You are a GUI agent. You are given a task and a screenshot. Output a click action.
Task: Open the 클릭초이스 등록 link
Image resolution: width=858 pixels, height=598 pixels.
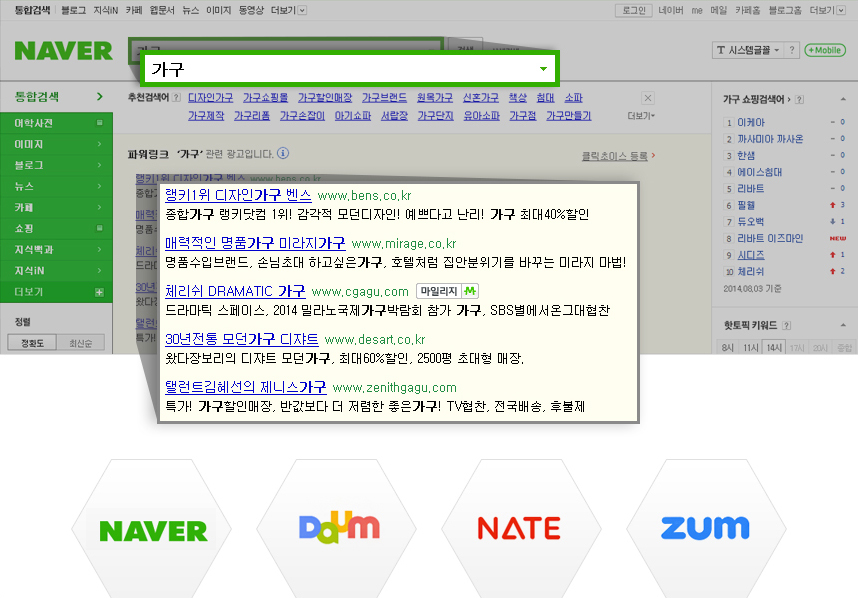click(614, 156)
